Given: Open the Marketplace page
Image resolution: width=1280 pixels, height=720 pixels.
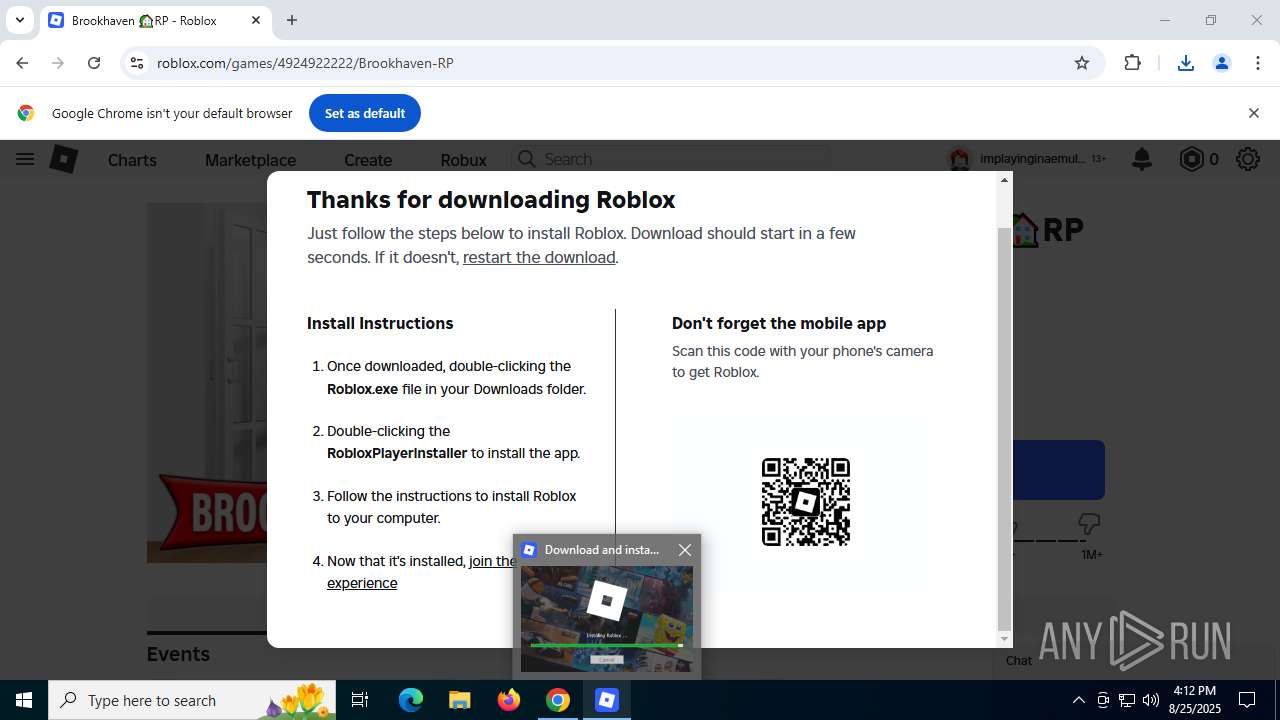Looking at the screenshot, I should click(x=250, y=160).
